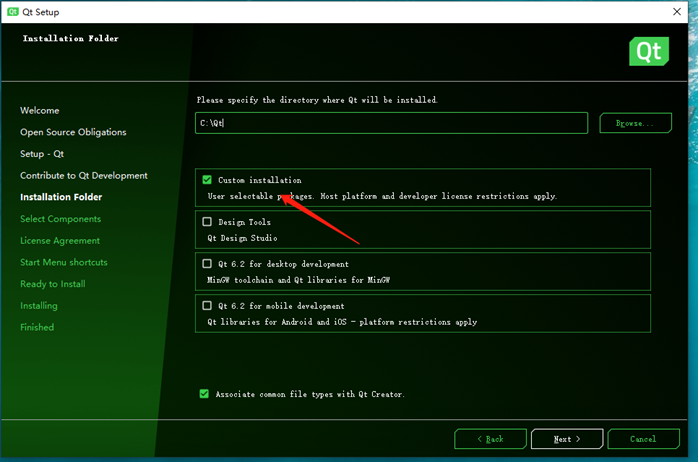Click the Custom installation label

(260, 180)
